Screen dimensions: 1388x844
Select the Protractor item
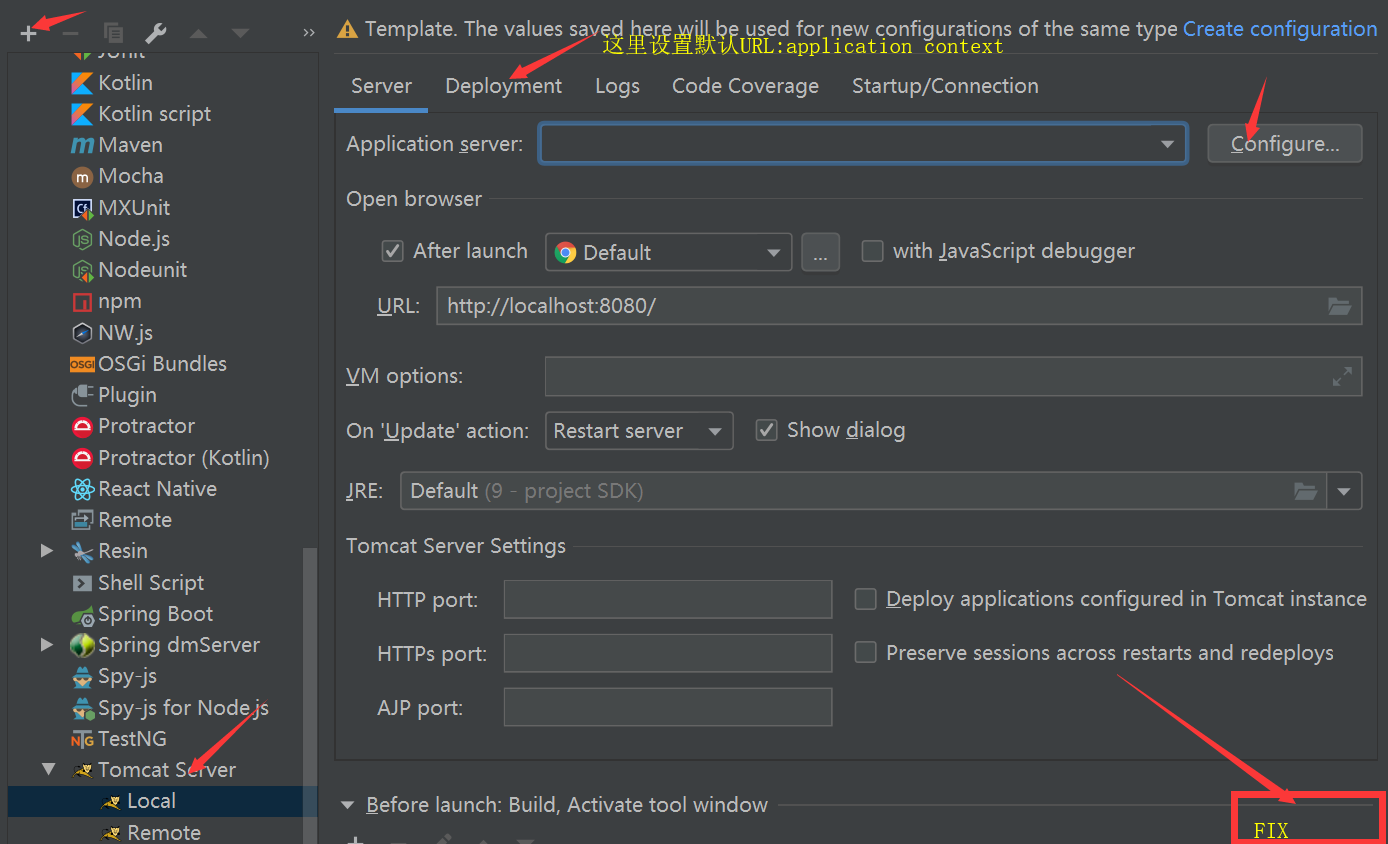click(146, 426)
